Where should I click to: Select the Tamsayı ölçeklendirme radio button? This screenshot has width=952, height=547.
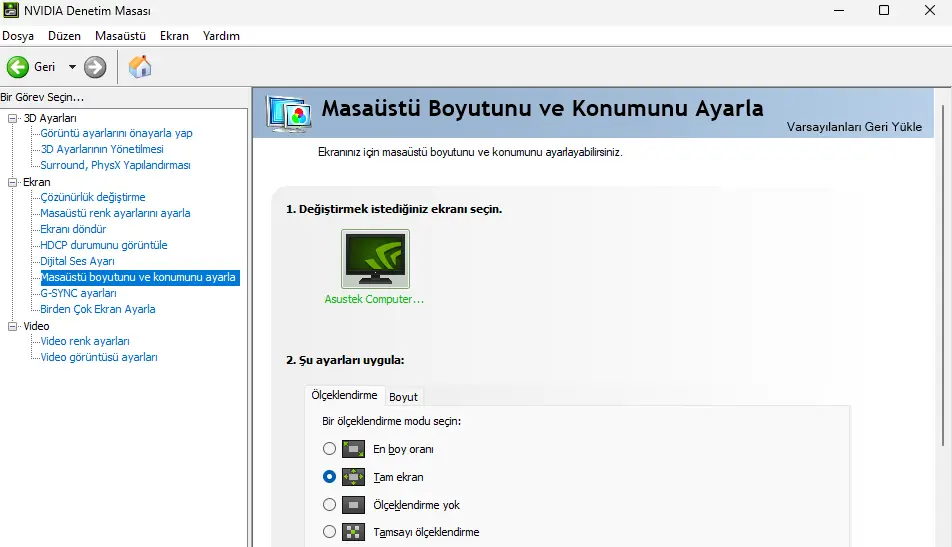(329, 532)
